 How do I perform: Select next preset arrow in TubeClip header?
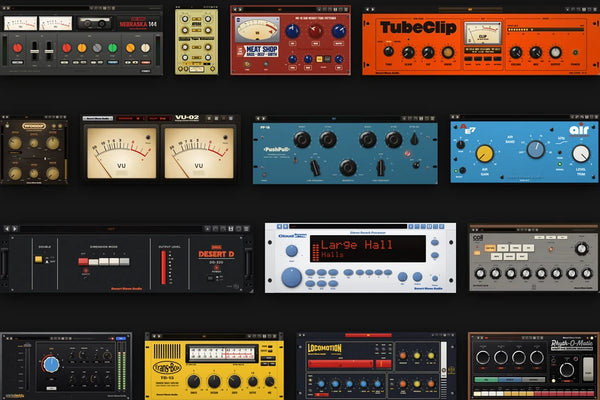coord(373,9)
